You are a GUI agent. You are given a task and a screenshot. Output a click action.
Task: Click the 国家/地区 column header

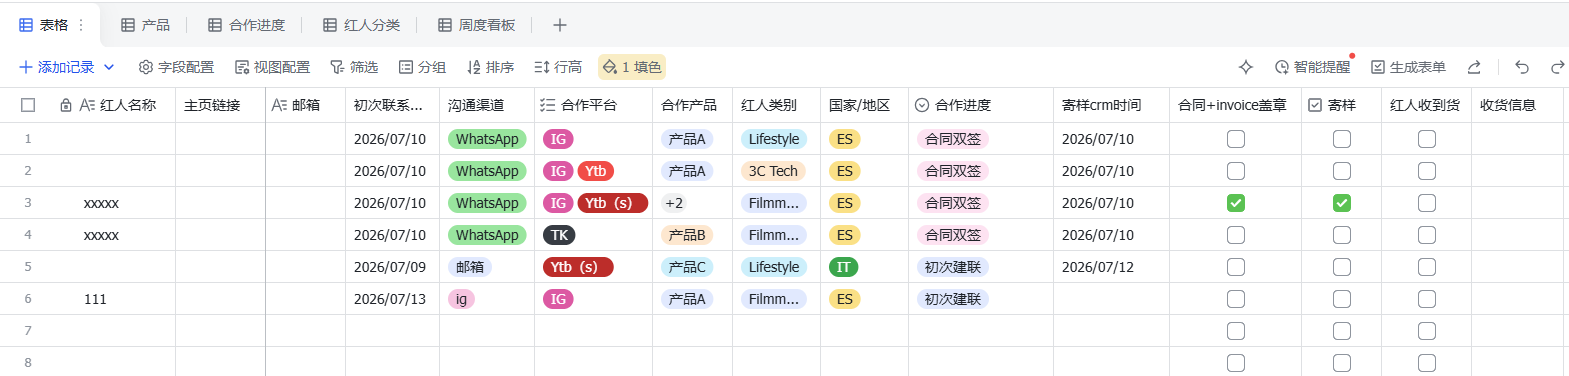pos(864,105)
